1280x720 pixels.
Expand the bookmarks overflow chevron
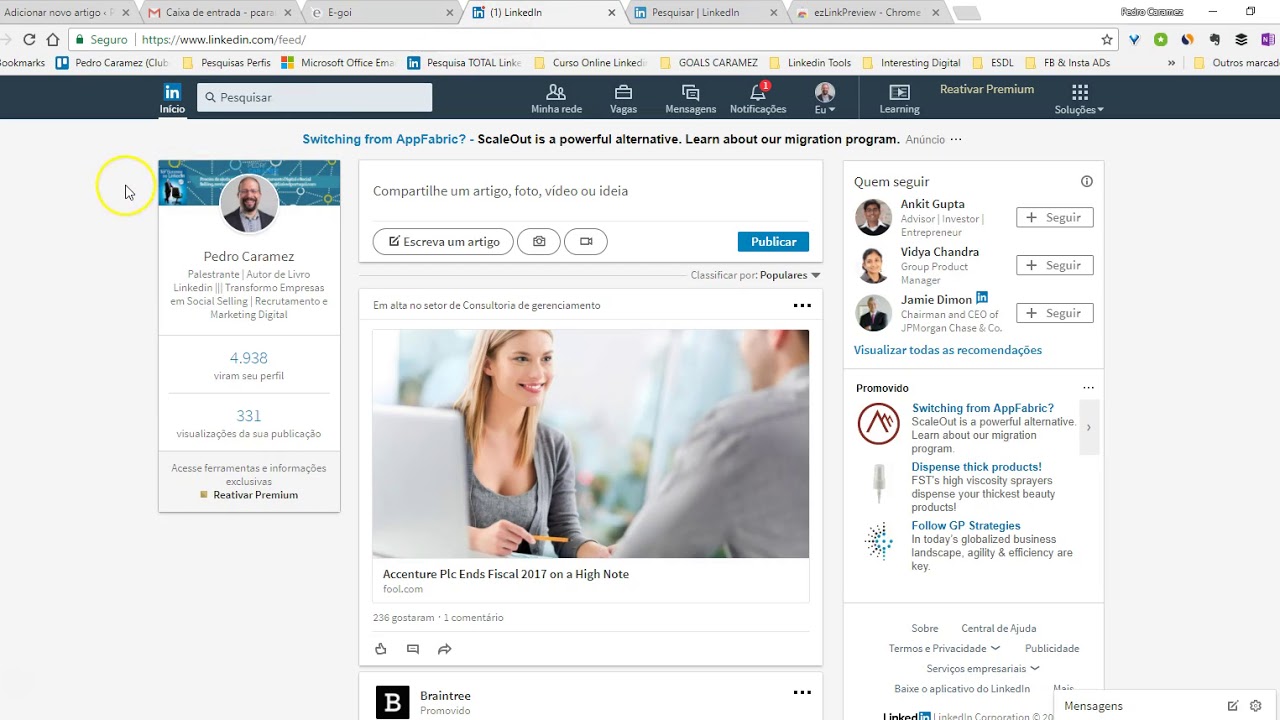click(x=1172, y=62)
